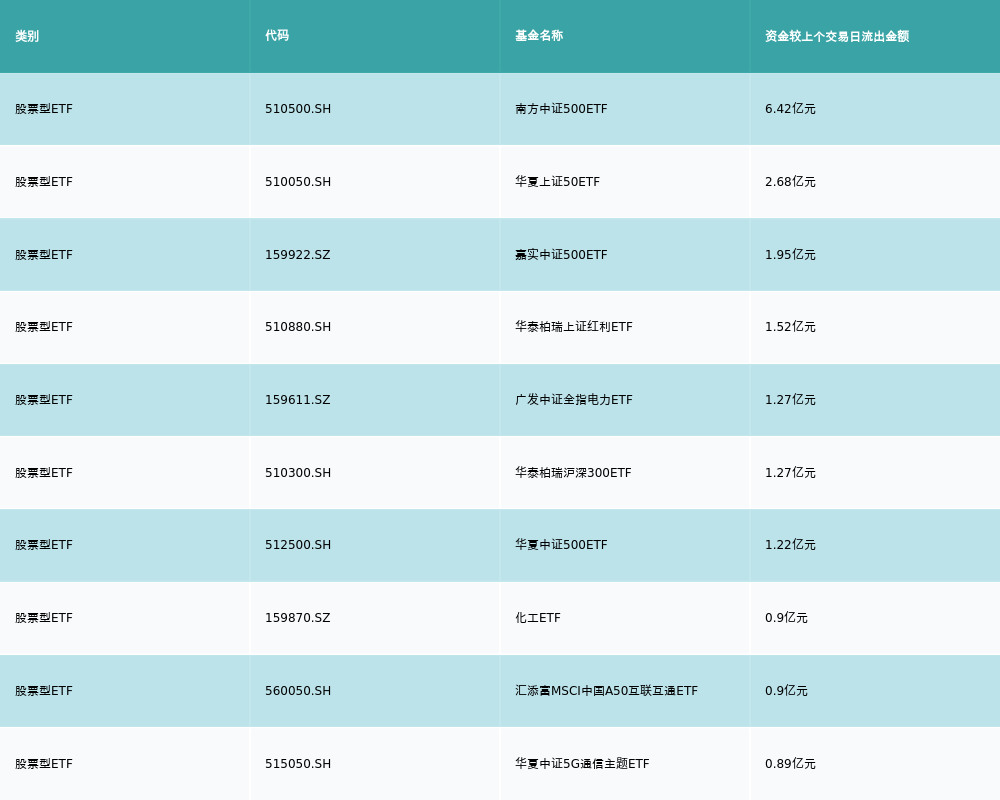Click 股票型ETF in the 159922.SZ row
This screenshot has height=800, width=1000.
tap(44, 255)
